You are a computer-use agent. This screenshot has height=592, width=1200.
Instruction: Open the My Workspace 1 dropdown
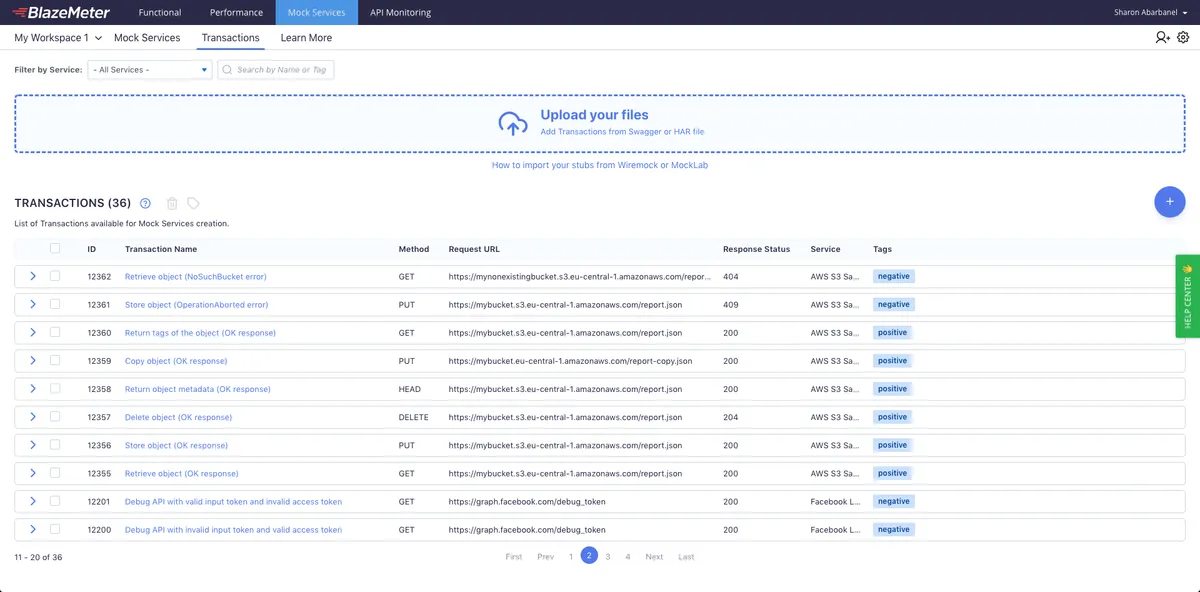tap(58, 38)
